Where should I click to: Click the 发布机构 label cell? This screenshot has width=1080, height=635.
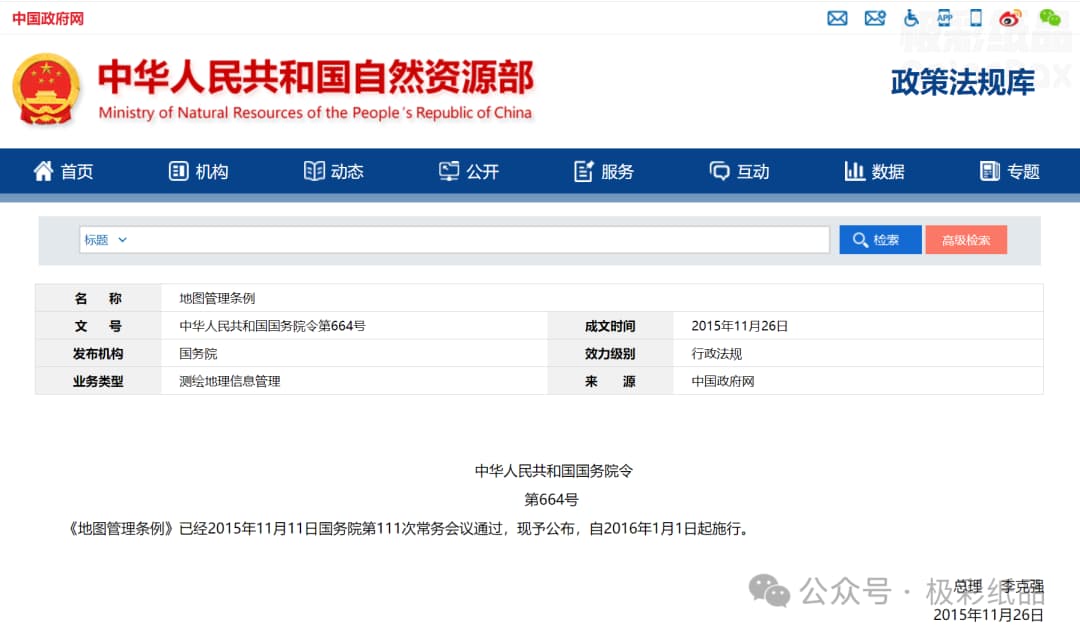click(x=98, y=353)
